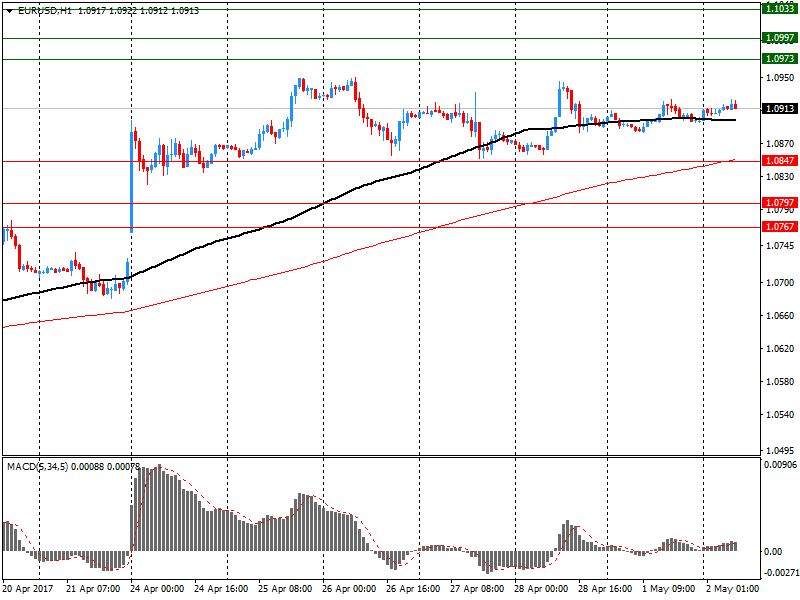Click the 1.0973 green resistance price label
This screenshot has height=600, width=800.
[x=780, y=59]
